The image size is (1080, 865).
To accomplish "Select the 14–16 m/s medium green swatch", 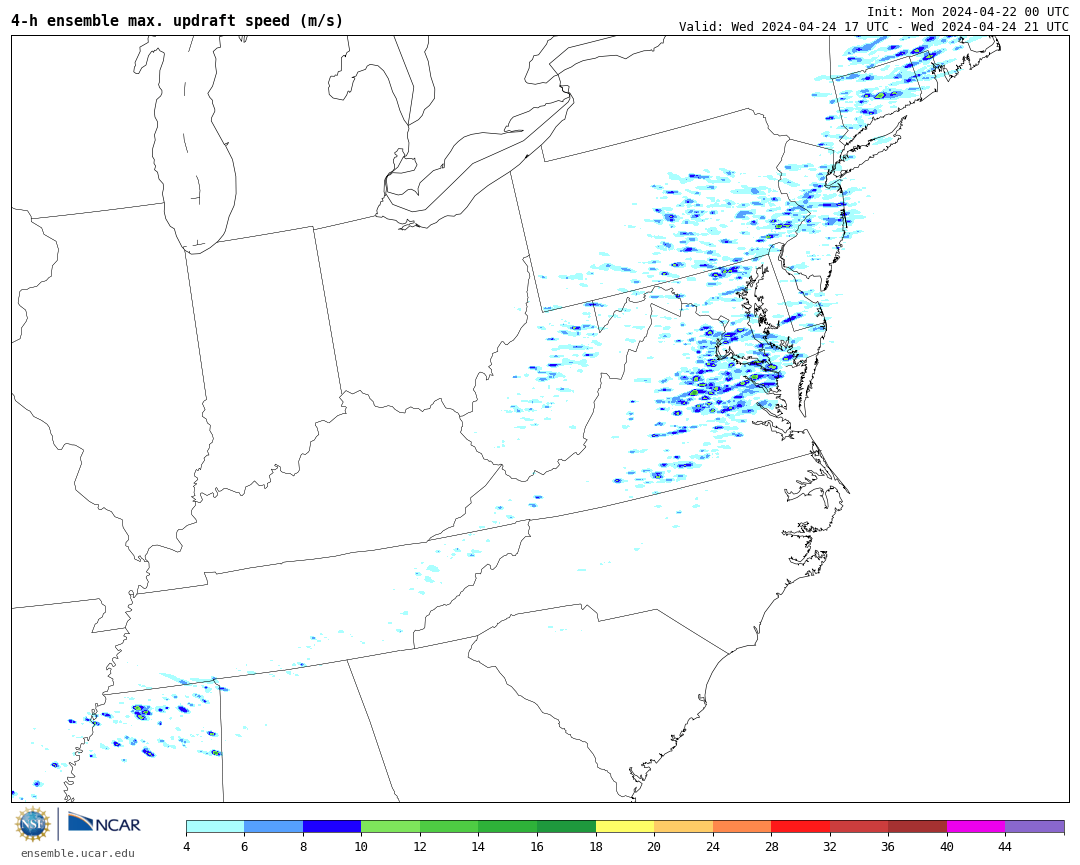I will [508, 826].
